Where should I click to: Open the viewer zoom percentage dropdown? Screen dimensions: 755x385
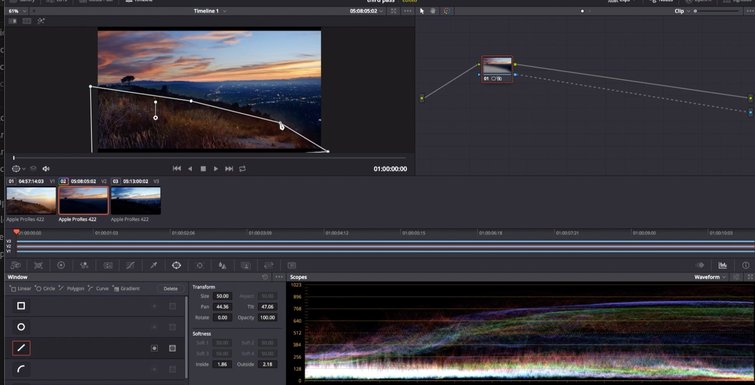click(15, 11)
